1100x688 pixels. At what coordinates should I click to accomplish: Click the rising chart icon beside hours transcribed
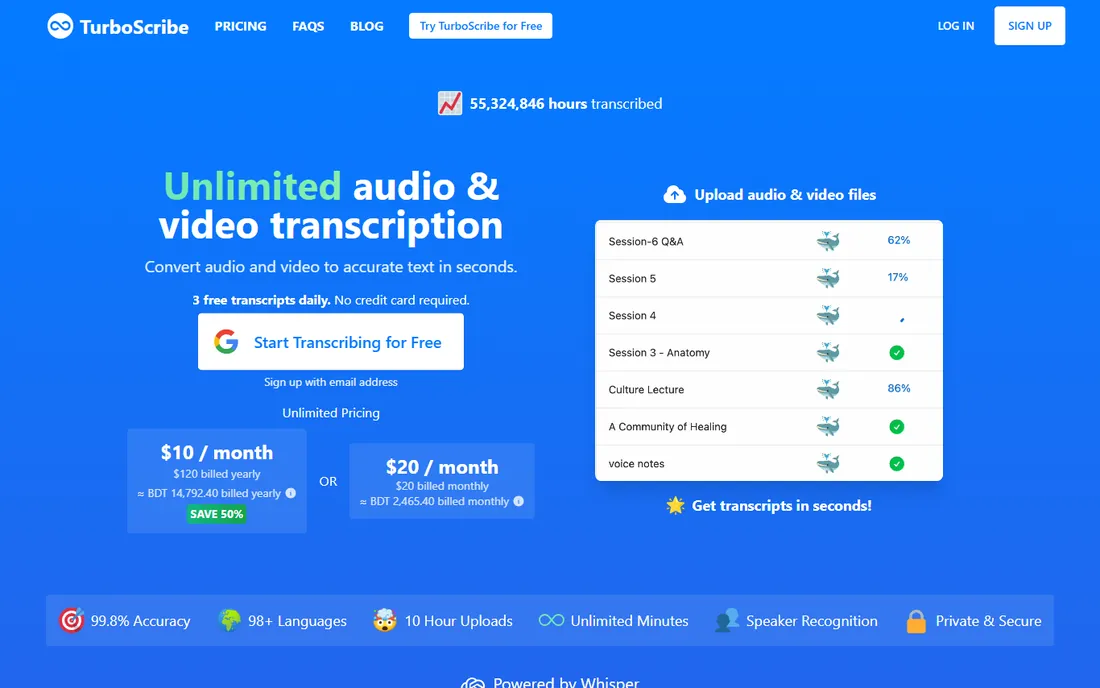pyautogui.click(x=450, y=104)
